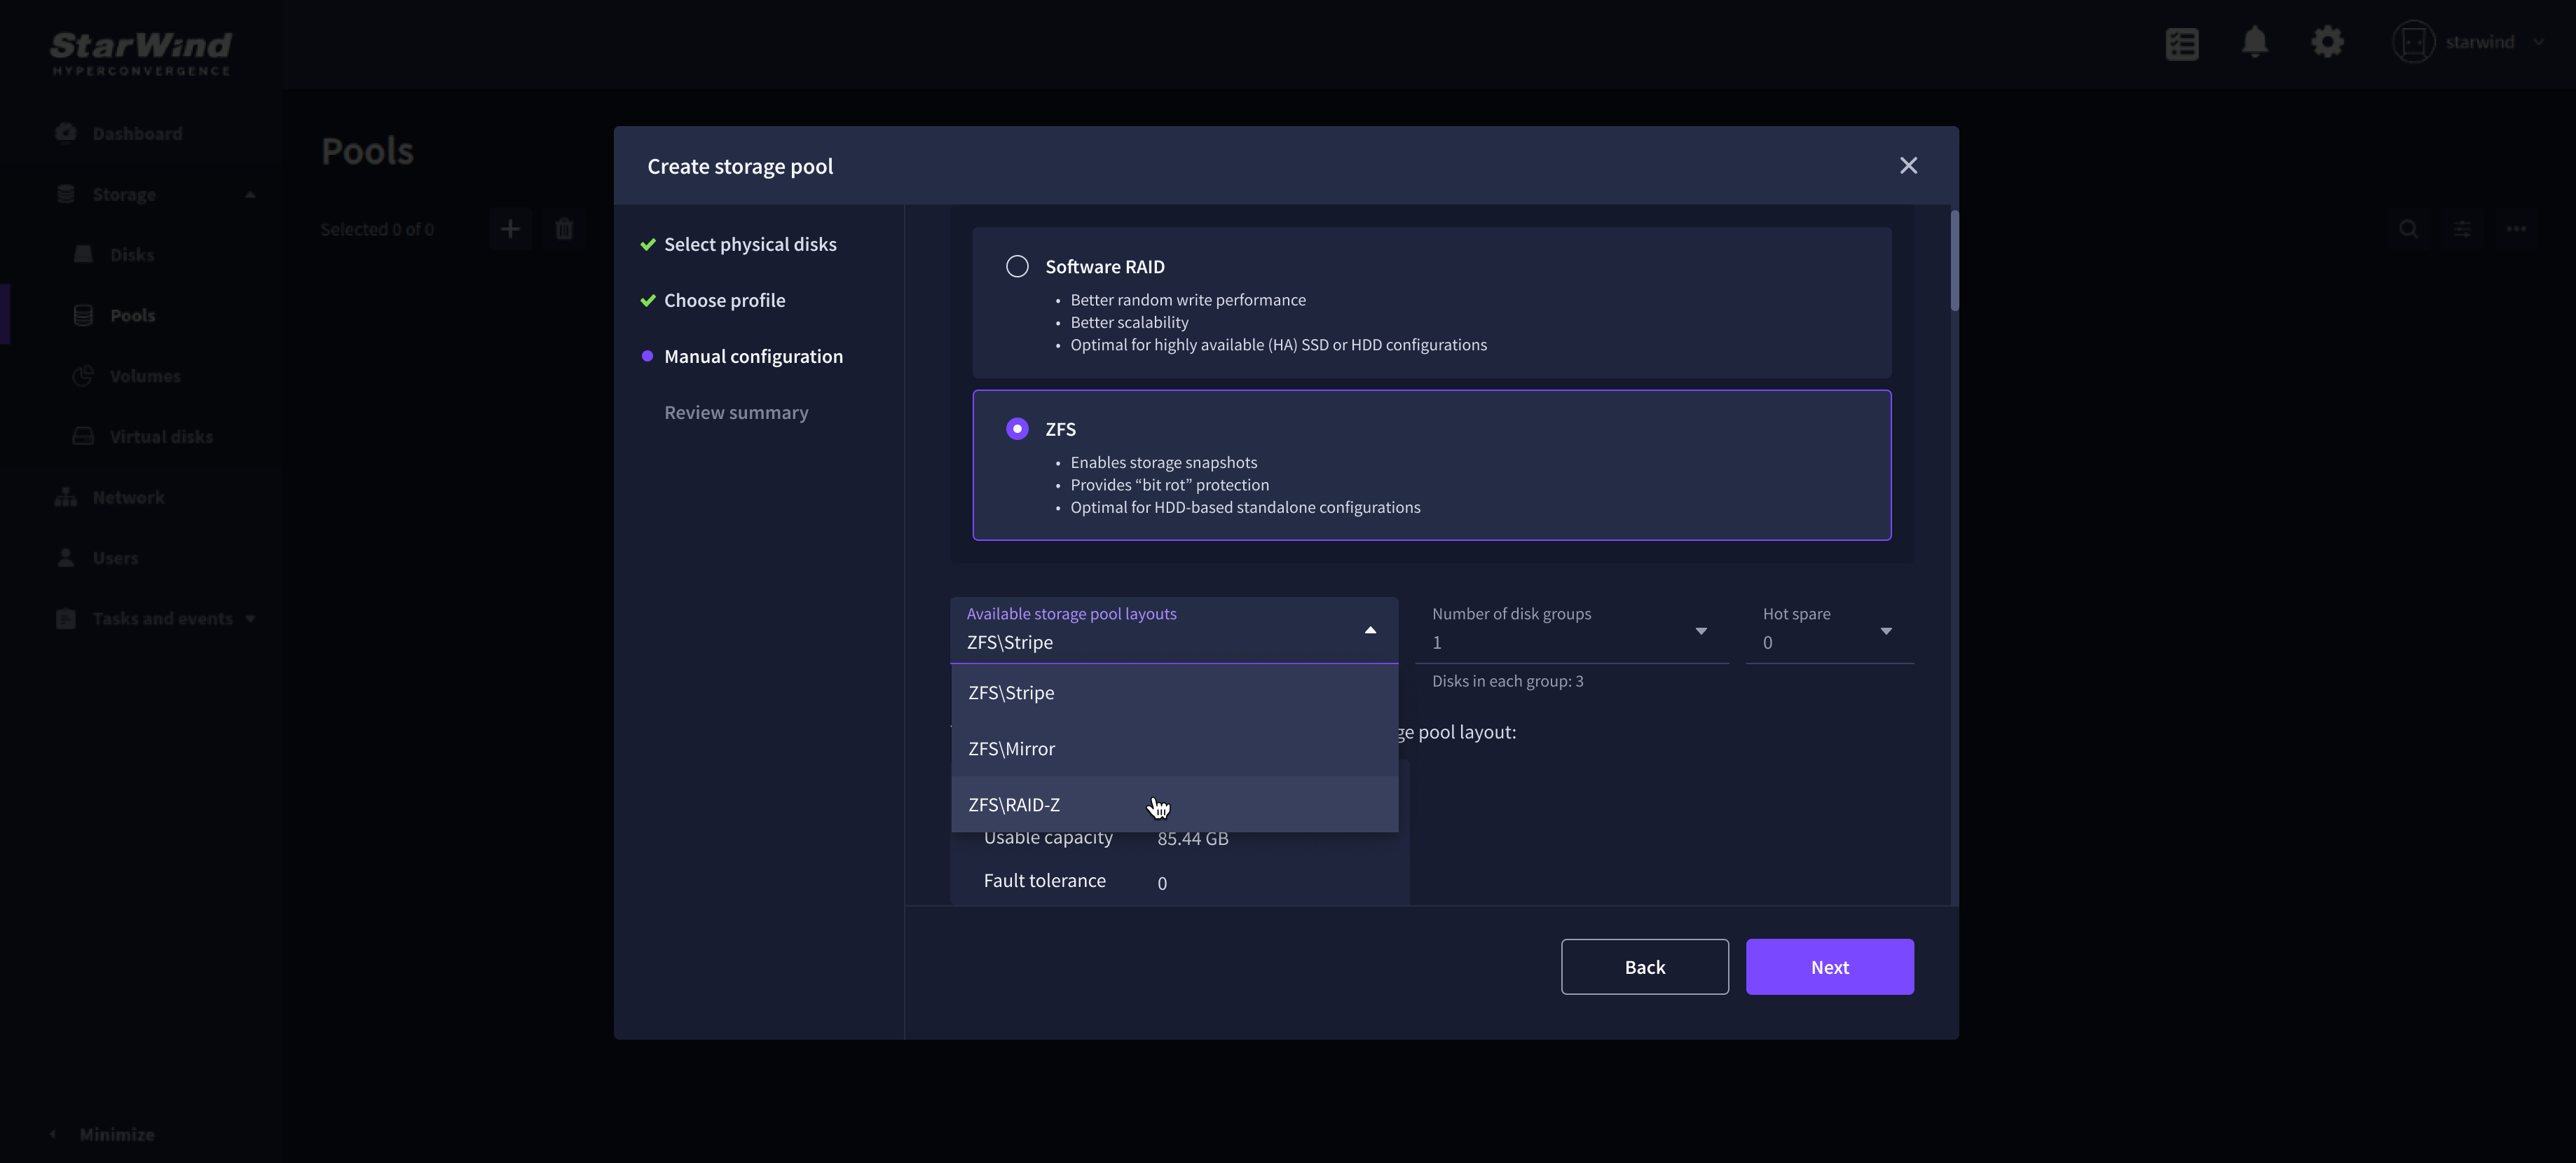Click the Back button
The image size is (2576, 1163).
[x=1644, y=967]
